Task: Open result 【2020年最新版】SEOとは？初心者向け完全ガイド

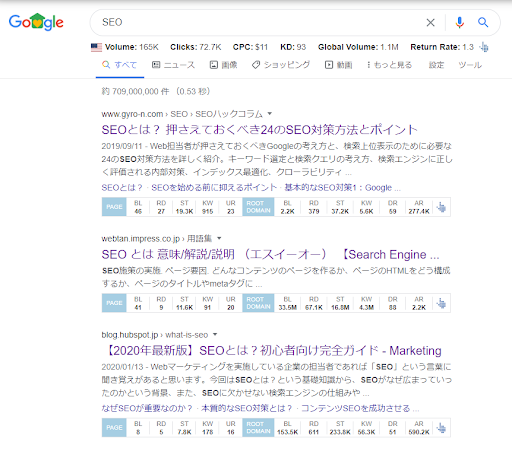Action: 272,350
